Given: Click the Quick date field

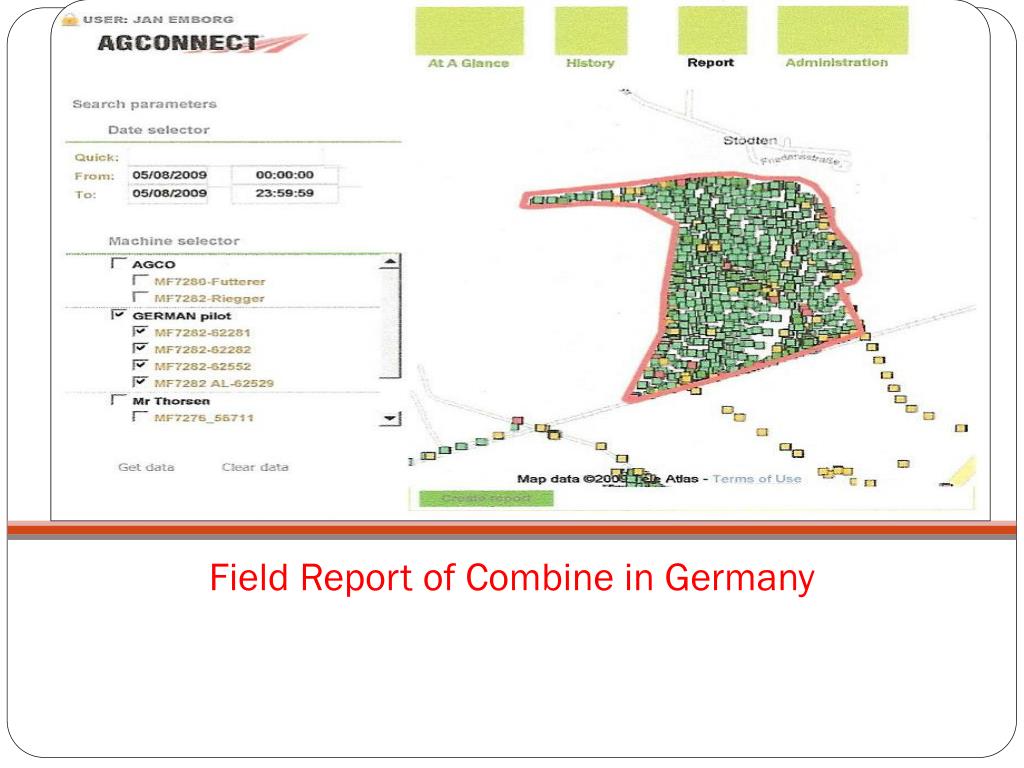Looking at the screenshot, I should click(x=225, y=157).
